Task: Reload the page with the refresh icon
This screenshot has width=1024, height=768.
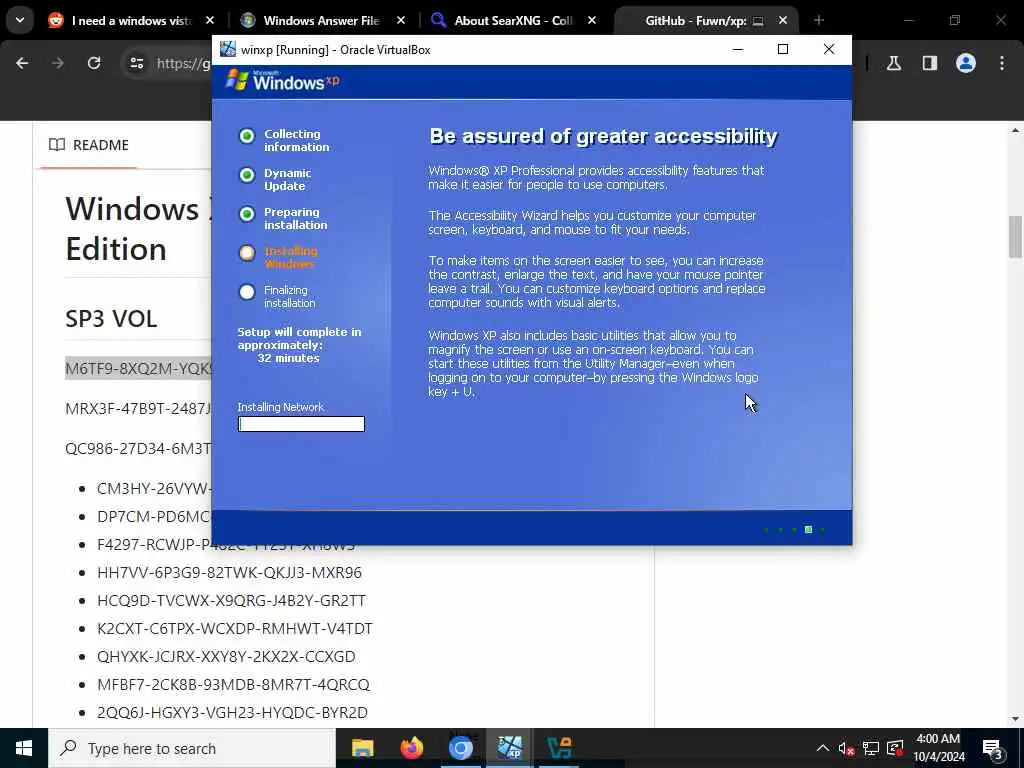Action: (94, 63)
